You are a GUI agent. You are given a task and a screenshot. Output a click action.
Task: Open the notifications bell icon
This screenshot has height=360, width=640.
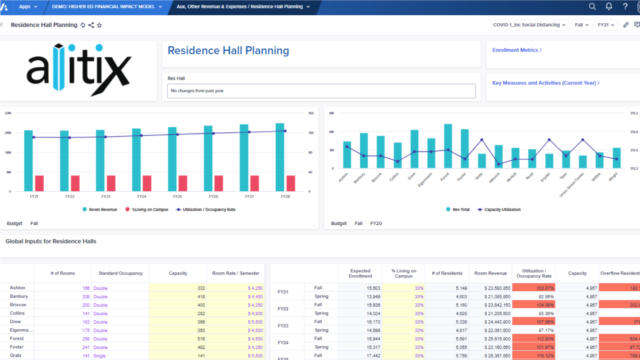click(609, 7)
